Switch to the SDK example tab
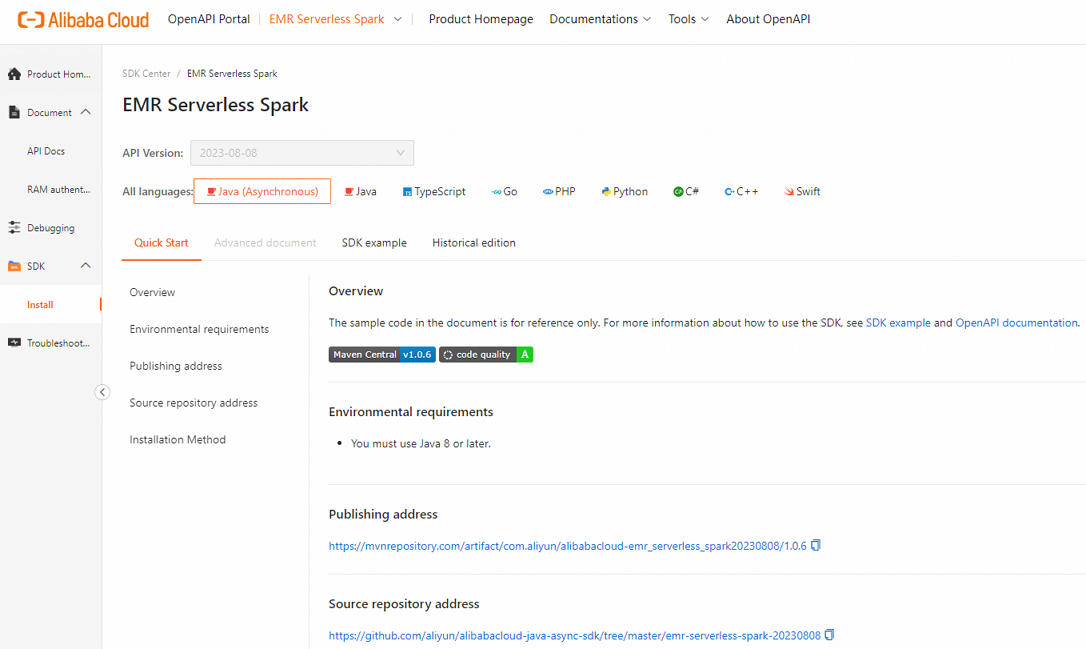Image resolution: width=1086 pixels, height=649 pixels. tap(374, 242)
